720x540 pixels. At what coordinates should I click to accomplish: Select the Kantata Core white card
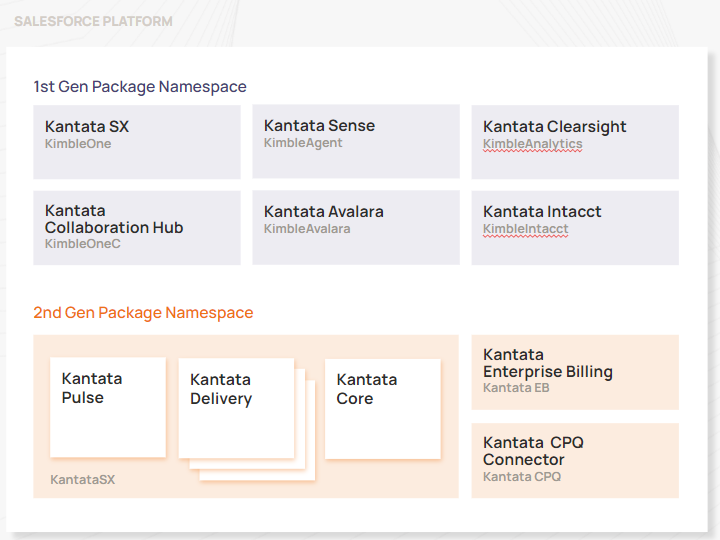382,409
